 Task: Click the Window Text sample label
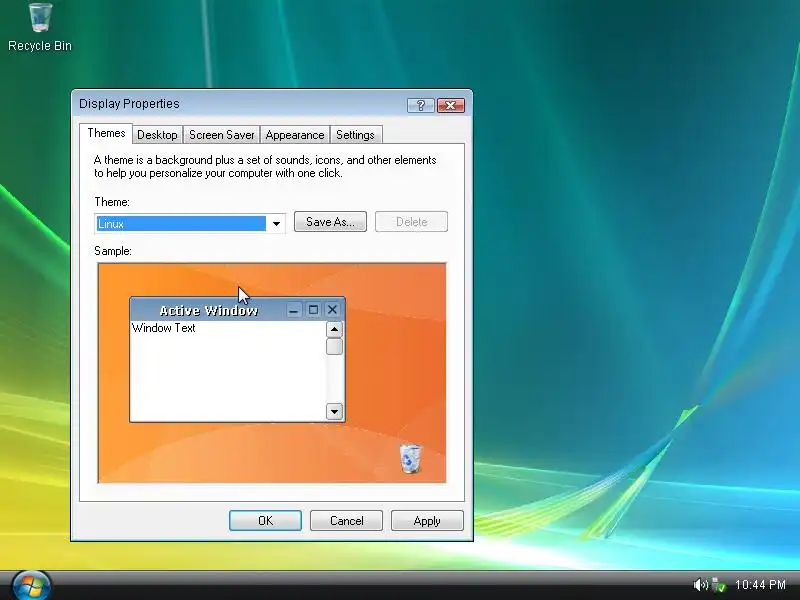click(164, 328)
